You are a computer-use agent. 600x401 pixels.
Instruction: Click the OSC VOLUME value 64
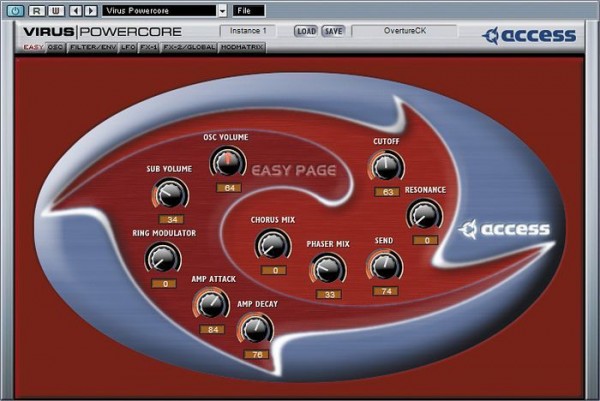[x=229, y=188]
